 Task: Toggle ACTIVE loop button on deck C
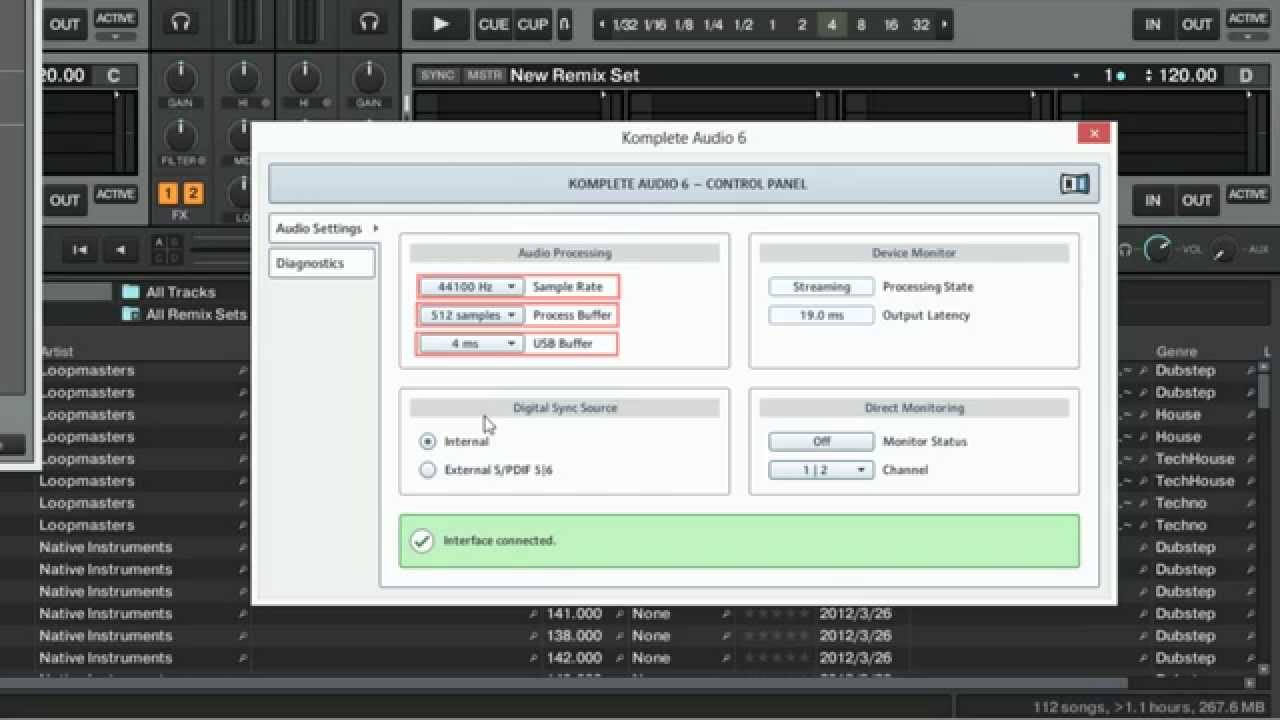click(x=116, y=194)
